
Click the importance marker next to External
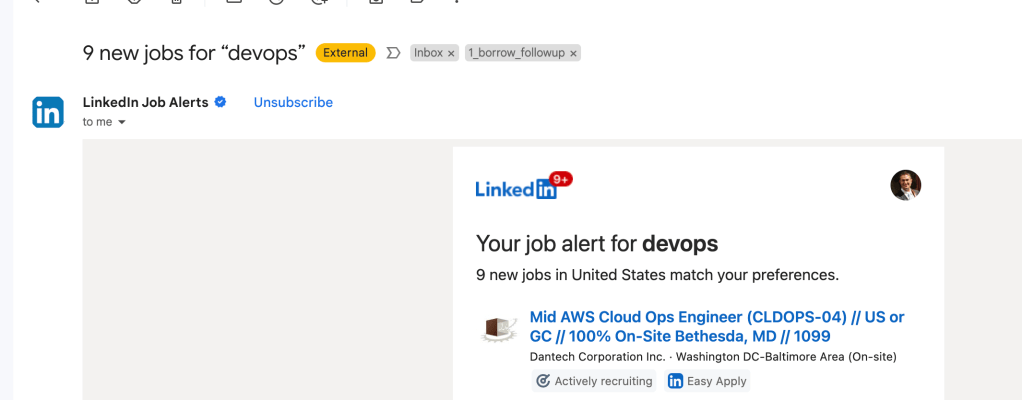coord(392,53)
